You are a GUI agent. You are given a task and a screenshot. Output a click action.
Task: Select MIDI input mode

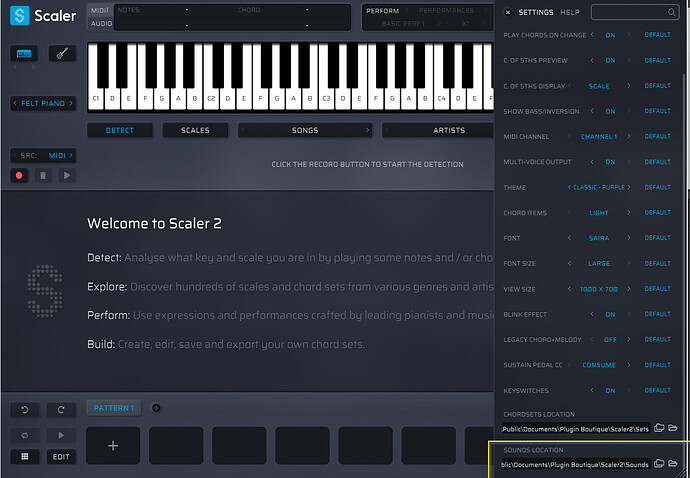100,11
